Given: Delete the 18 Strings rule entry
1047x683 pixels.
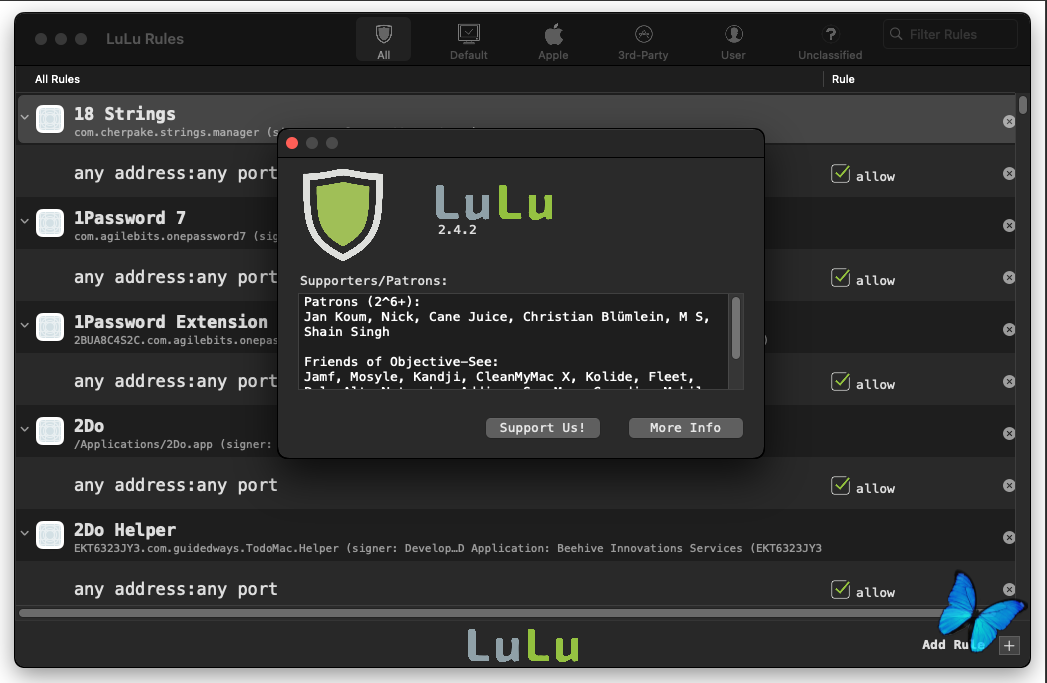Looking at the screenshot, I should coord(1009,122).
